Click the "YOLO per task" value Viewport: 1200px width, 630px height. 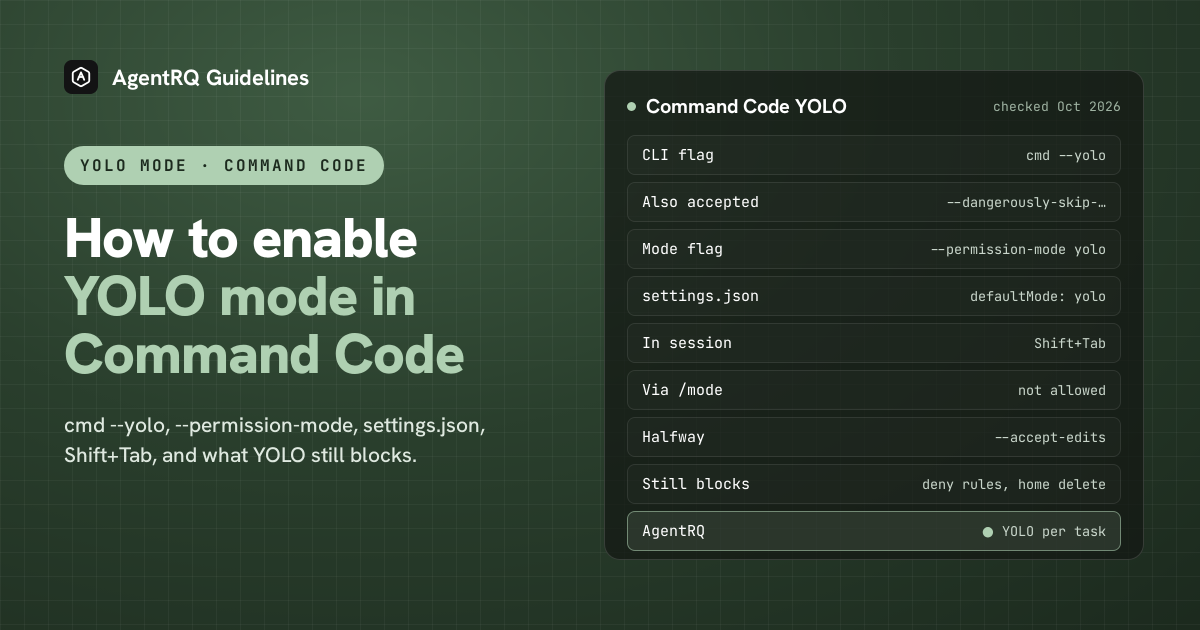tap(1054, 531)
